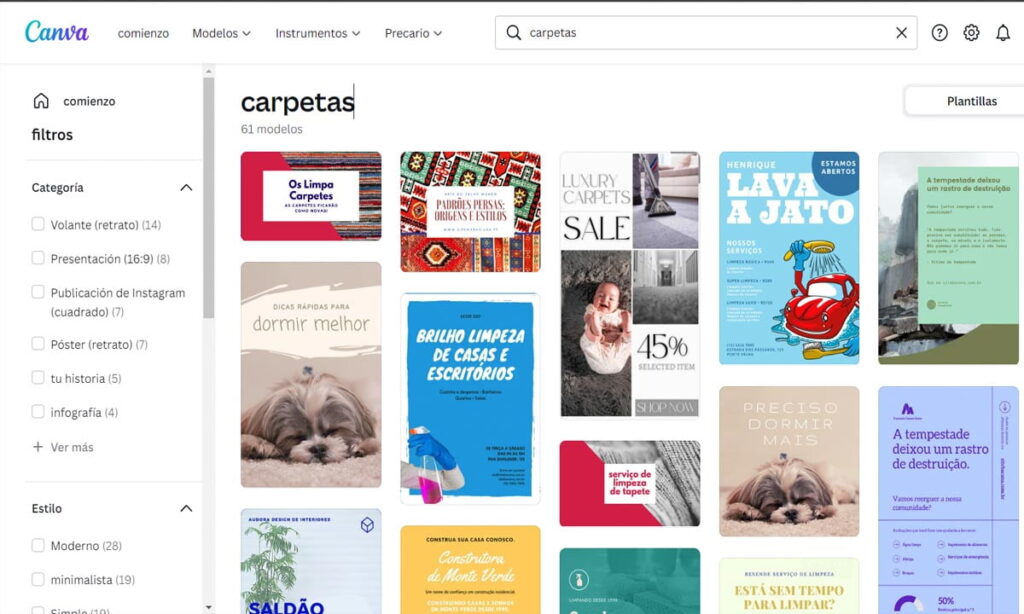Open the Instrumentos menu
Screen dimensions: 1024x614
point(317,33)
